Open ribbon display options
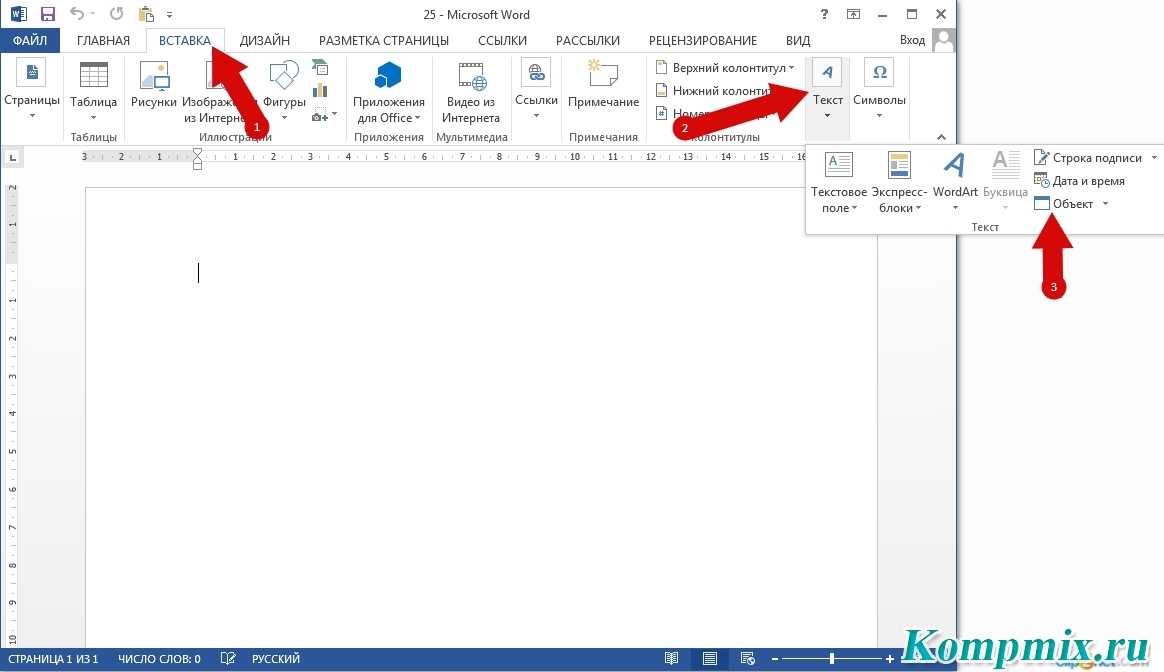The width and height of the screenshot is (1164, 672). pos(854,14)
